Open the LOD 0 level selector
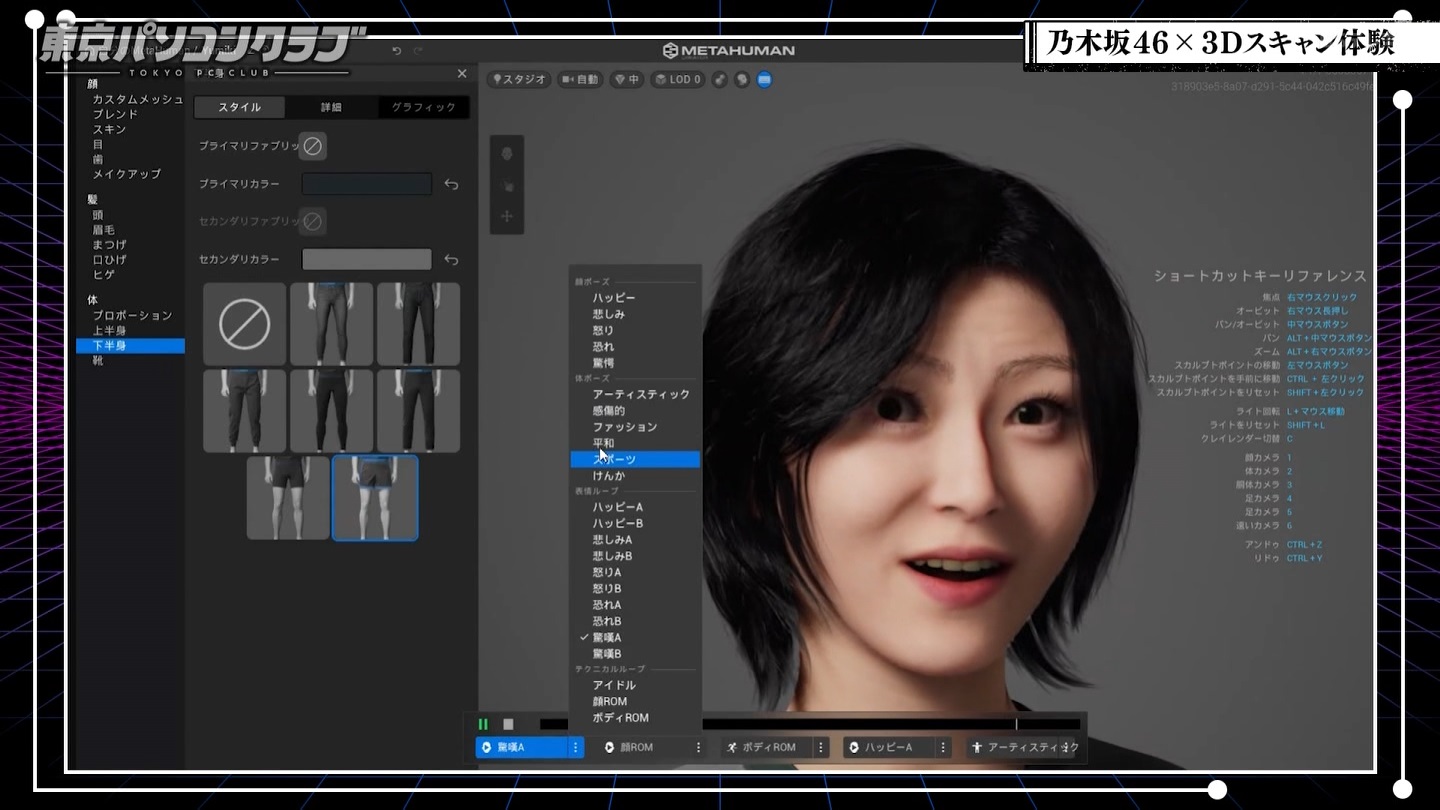The image size is (1440, 810). point(678,80)
